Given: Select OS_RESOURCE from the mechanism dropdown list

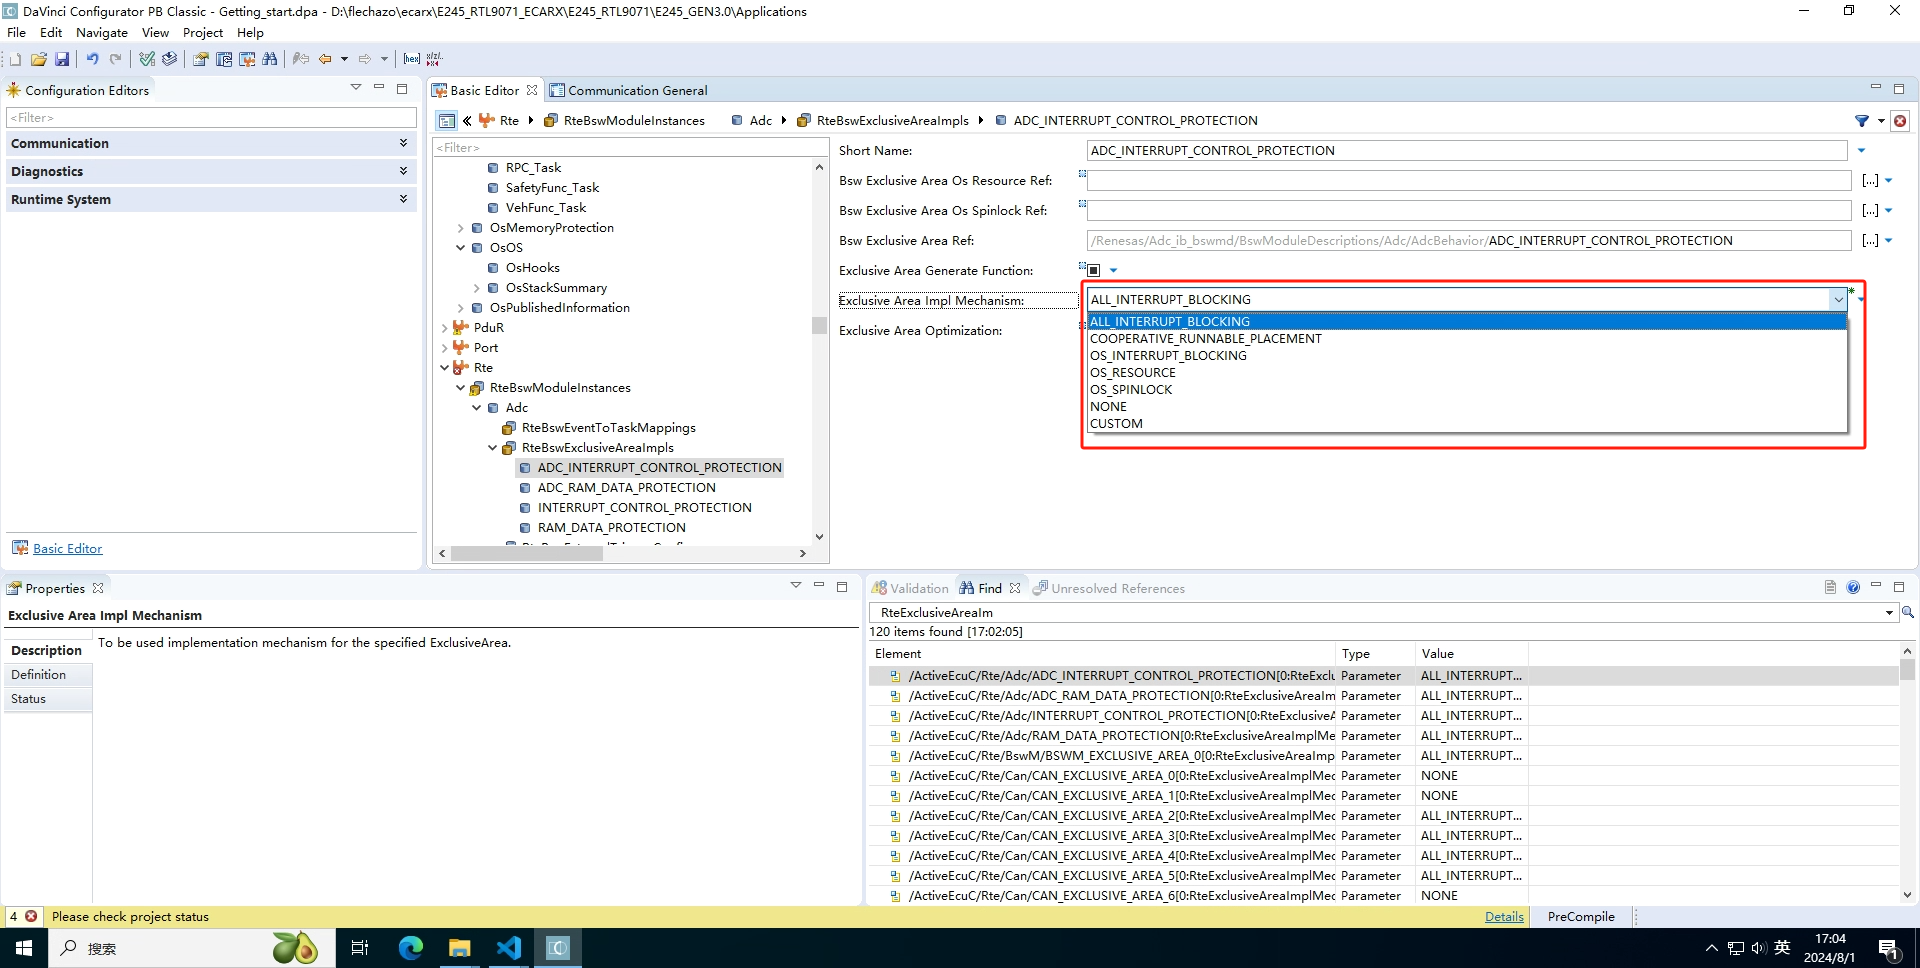Looking at the screenshot, I should 1132,373.
